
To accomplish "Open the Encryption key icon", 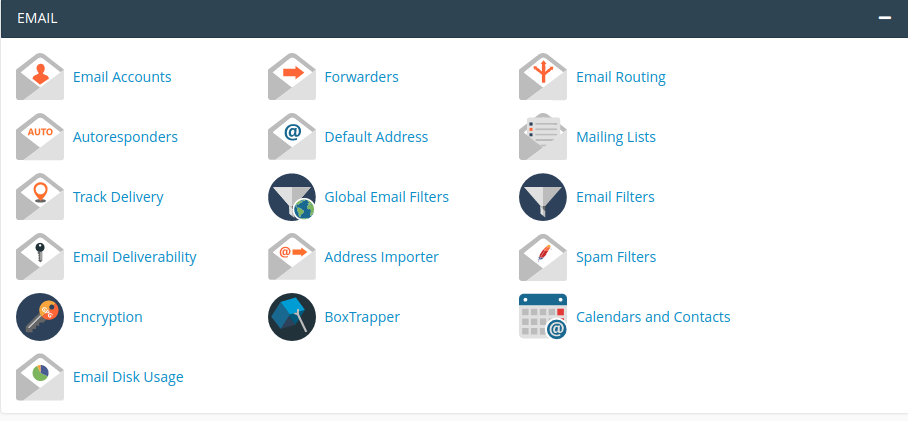I will pos(40,317).
